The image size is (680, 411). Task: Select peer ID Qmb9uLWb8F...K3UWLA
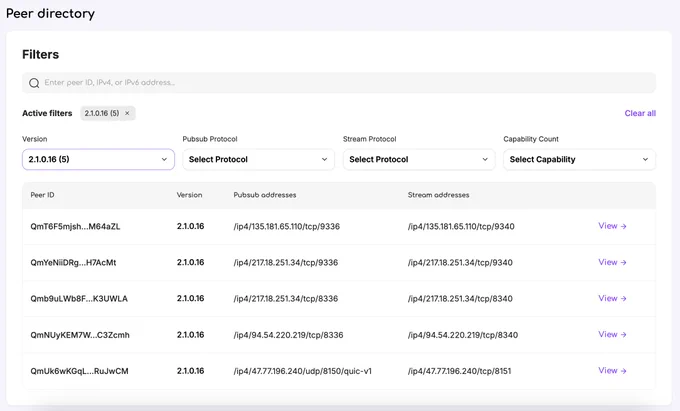79,299
